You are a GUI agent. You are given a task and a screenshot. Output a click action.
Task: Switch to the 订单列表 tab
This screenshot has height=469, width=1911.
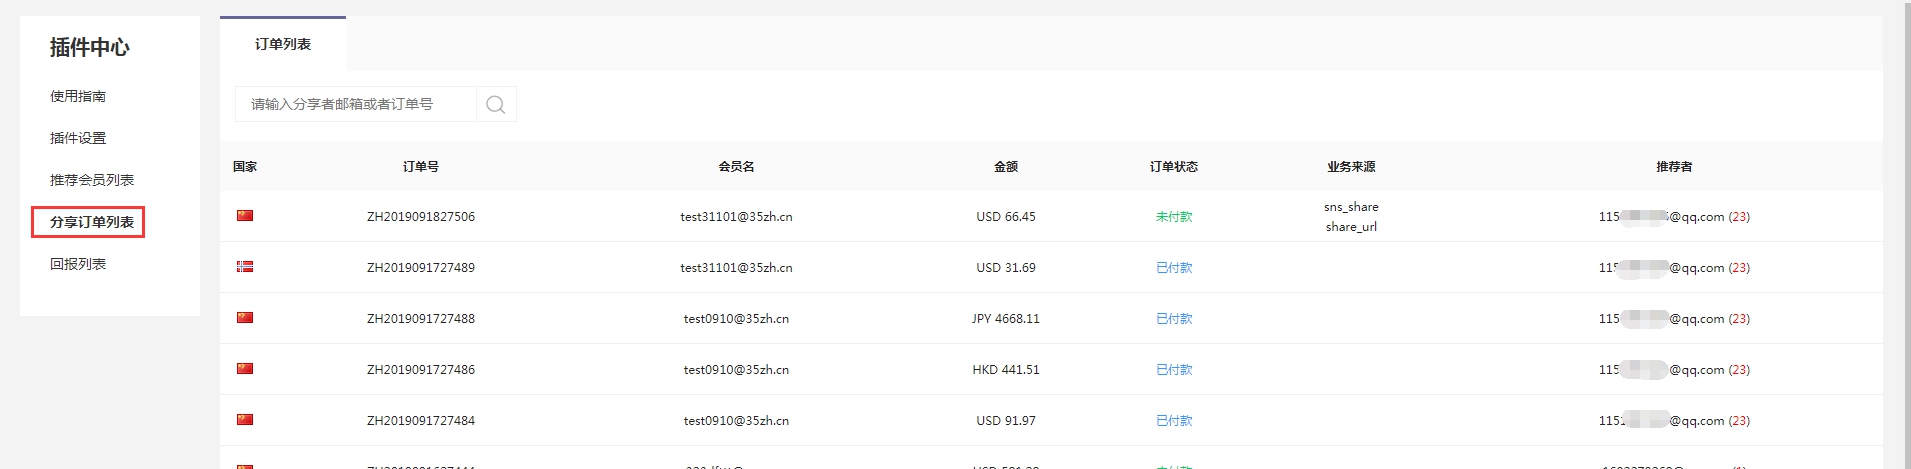(283, 44)
